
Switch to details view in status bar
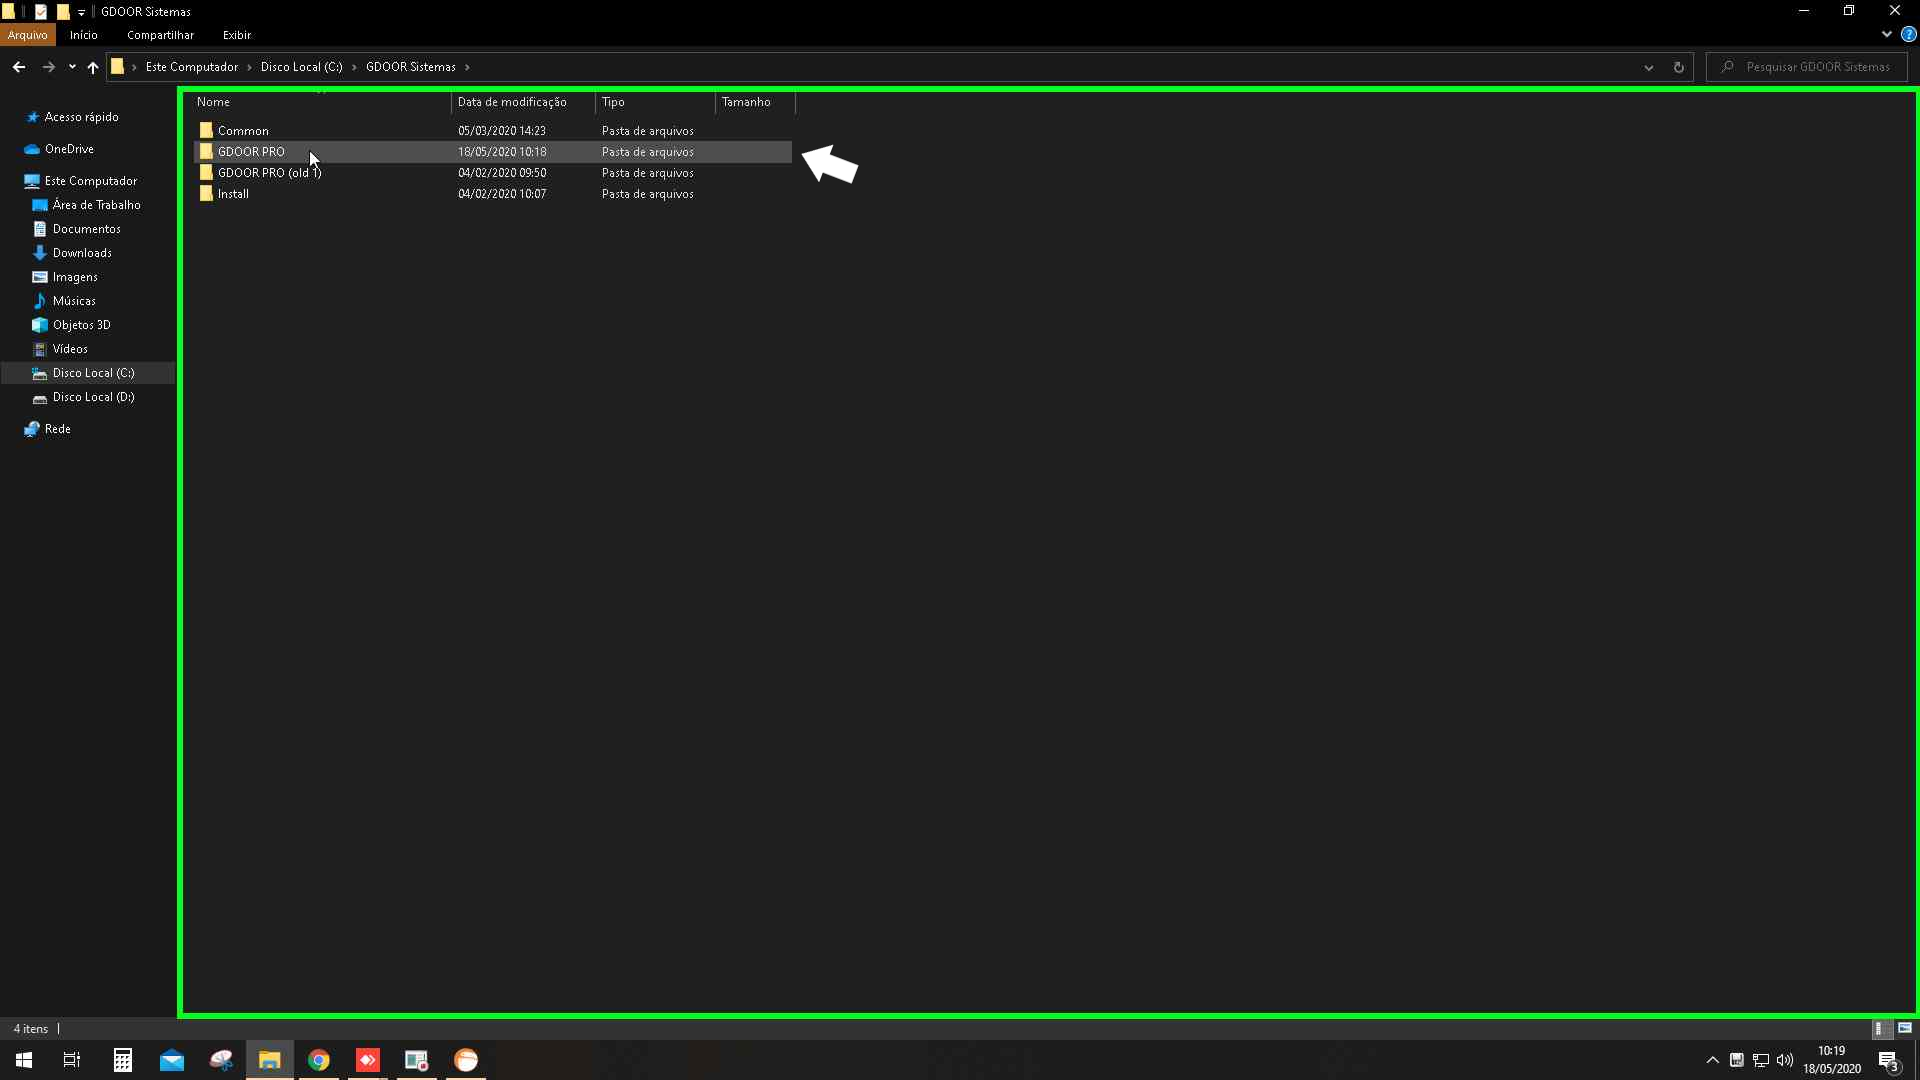pos(1879,1028)
